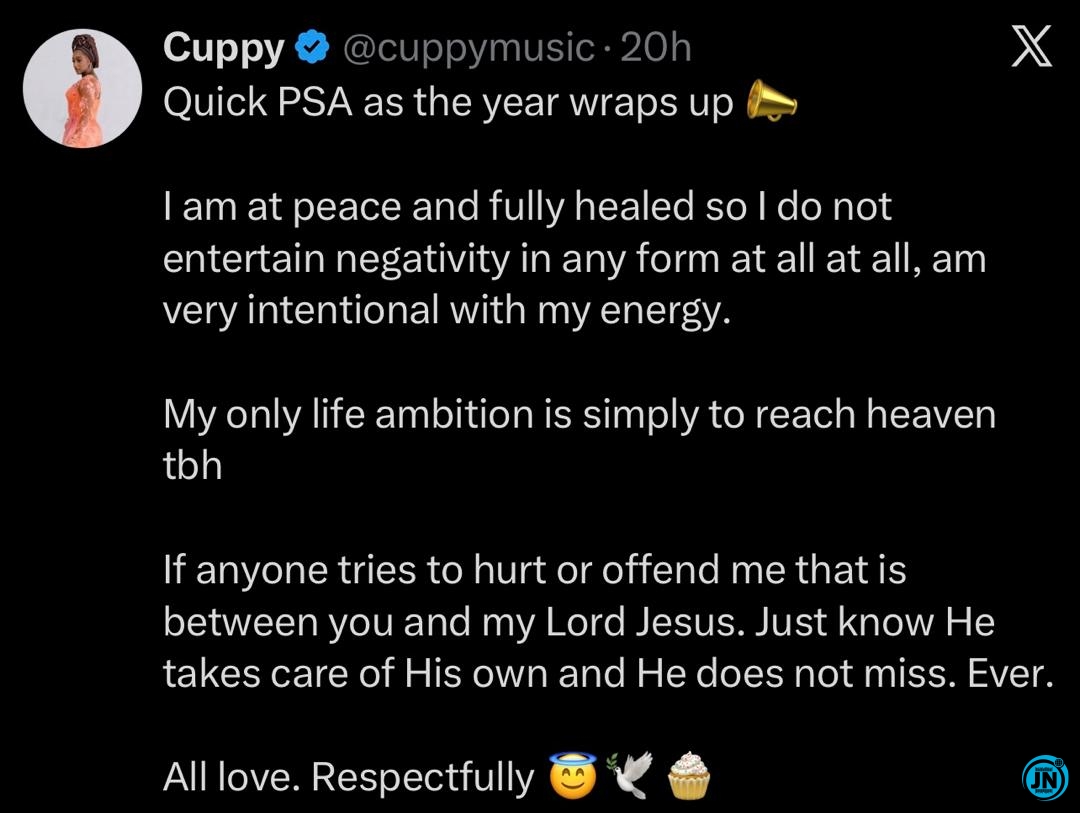Click the Cuppy display name
This screenshot has width=1080, height=813.
point(224,48)
